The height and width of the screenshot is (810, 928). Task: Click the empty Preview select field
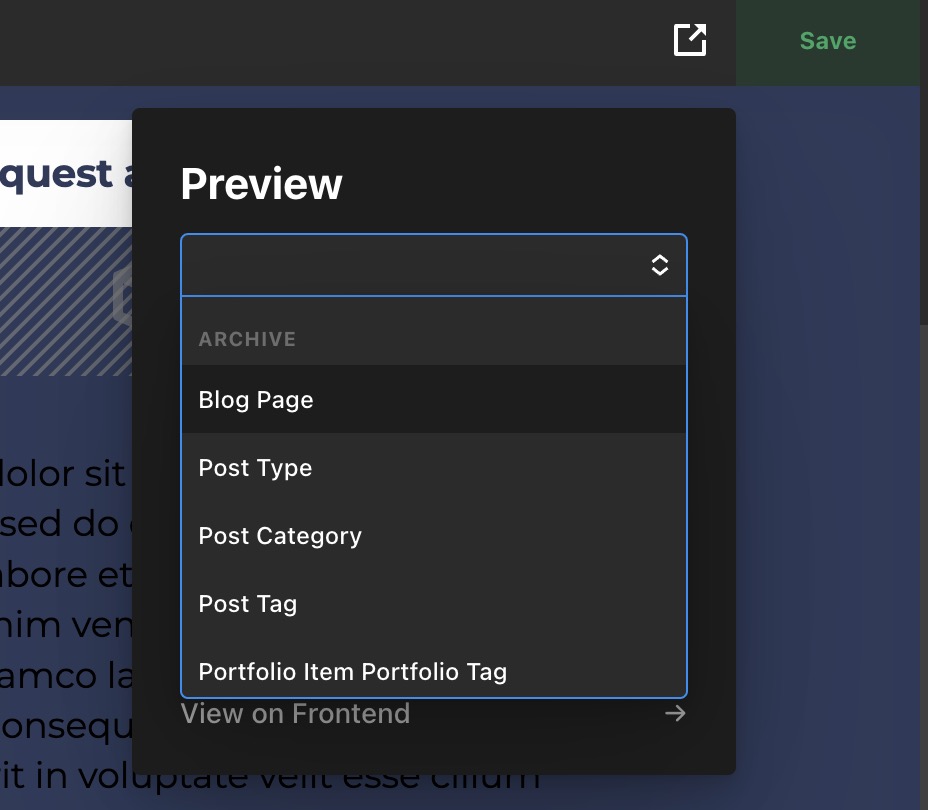[434, 265]
